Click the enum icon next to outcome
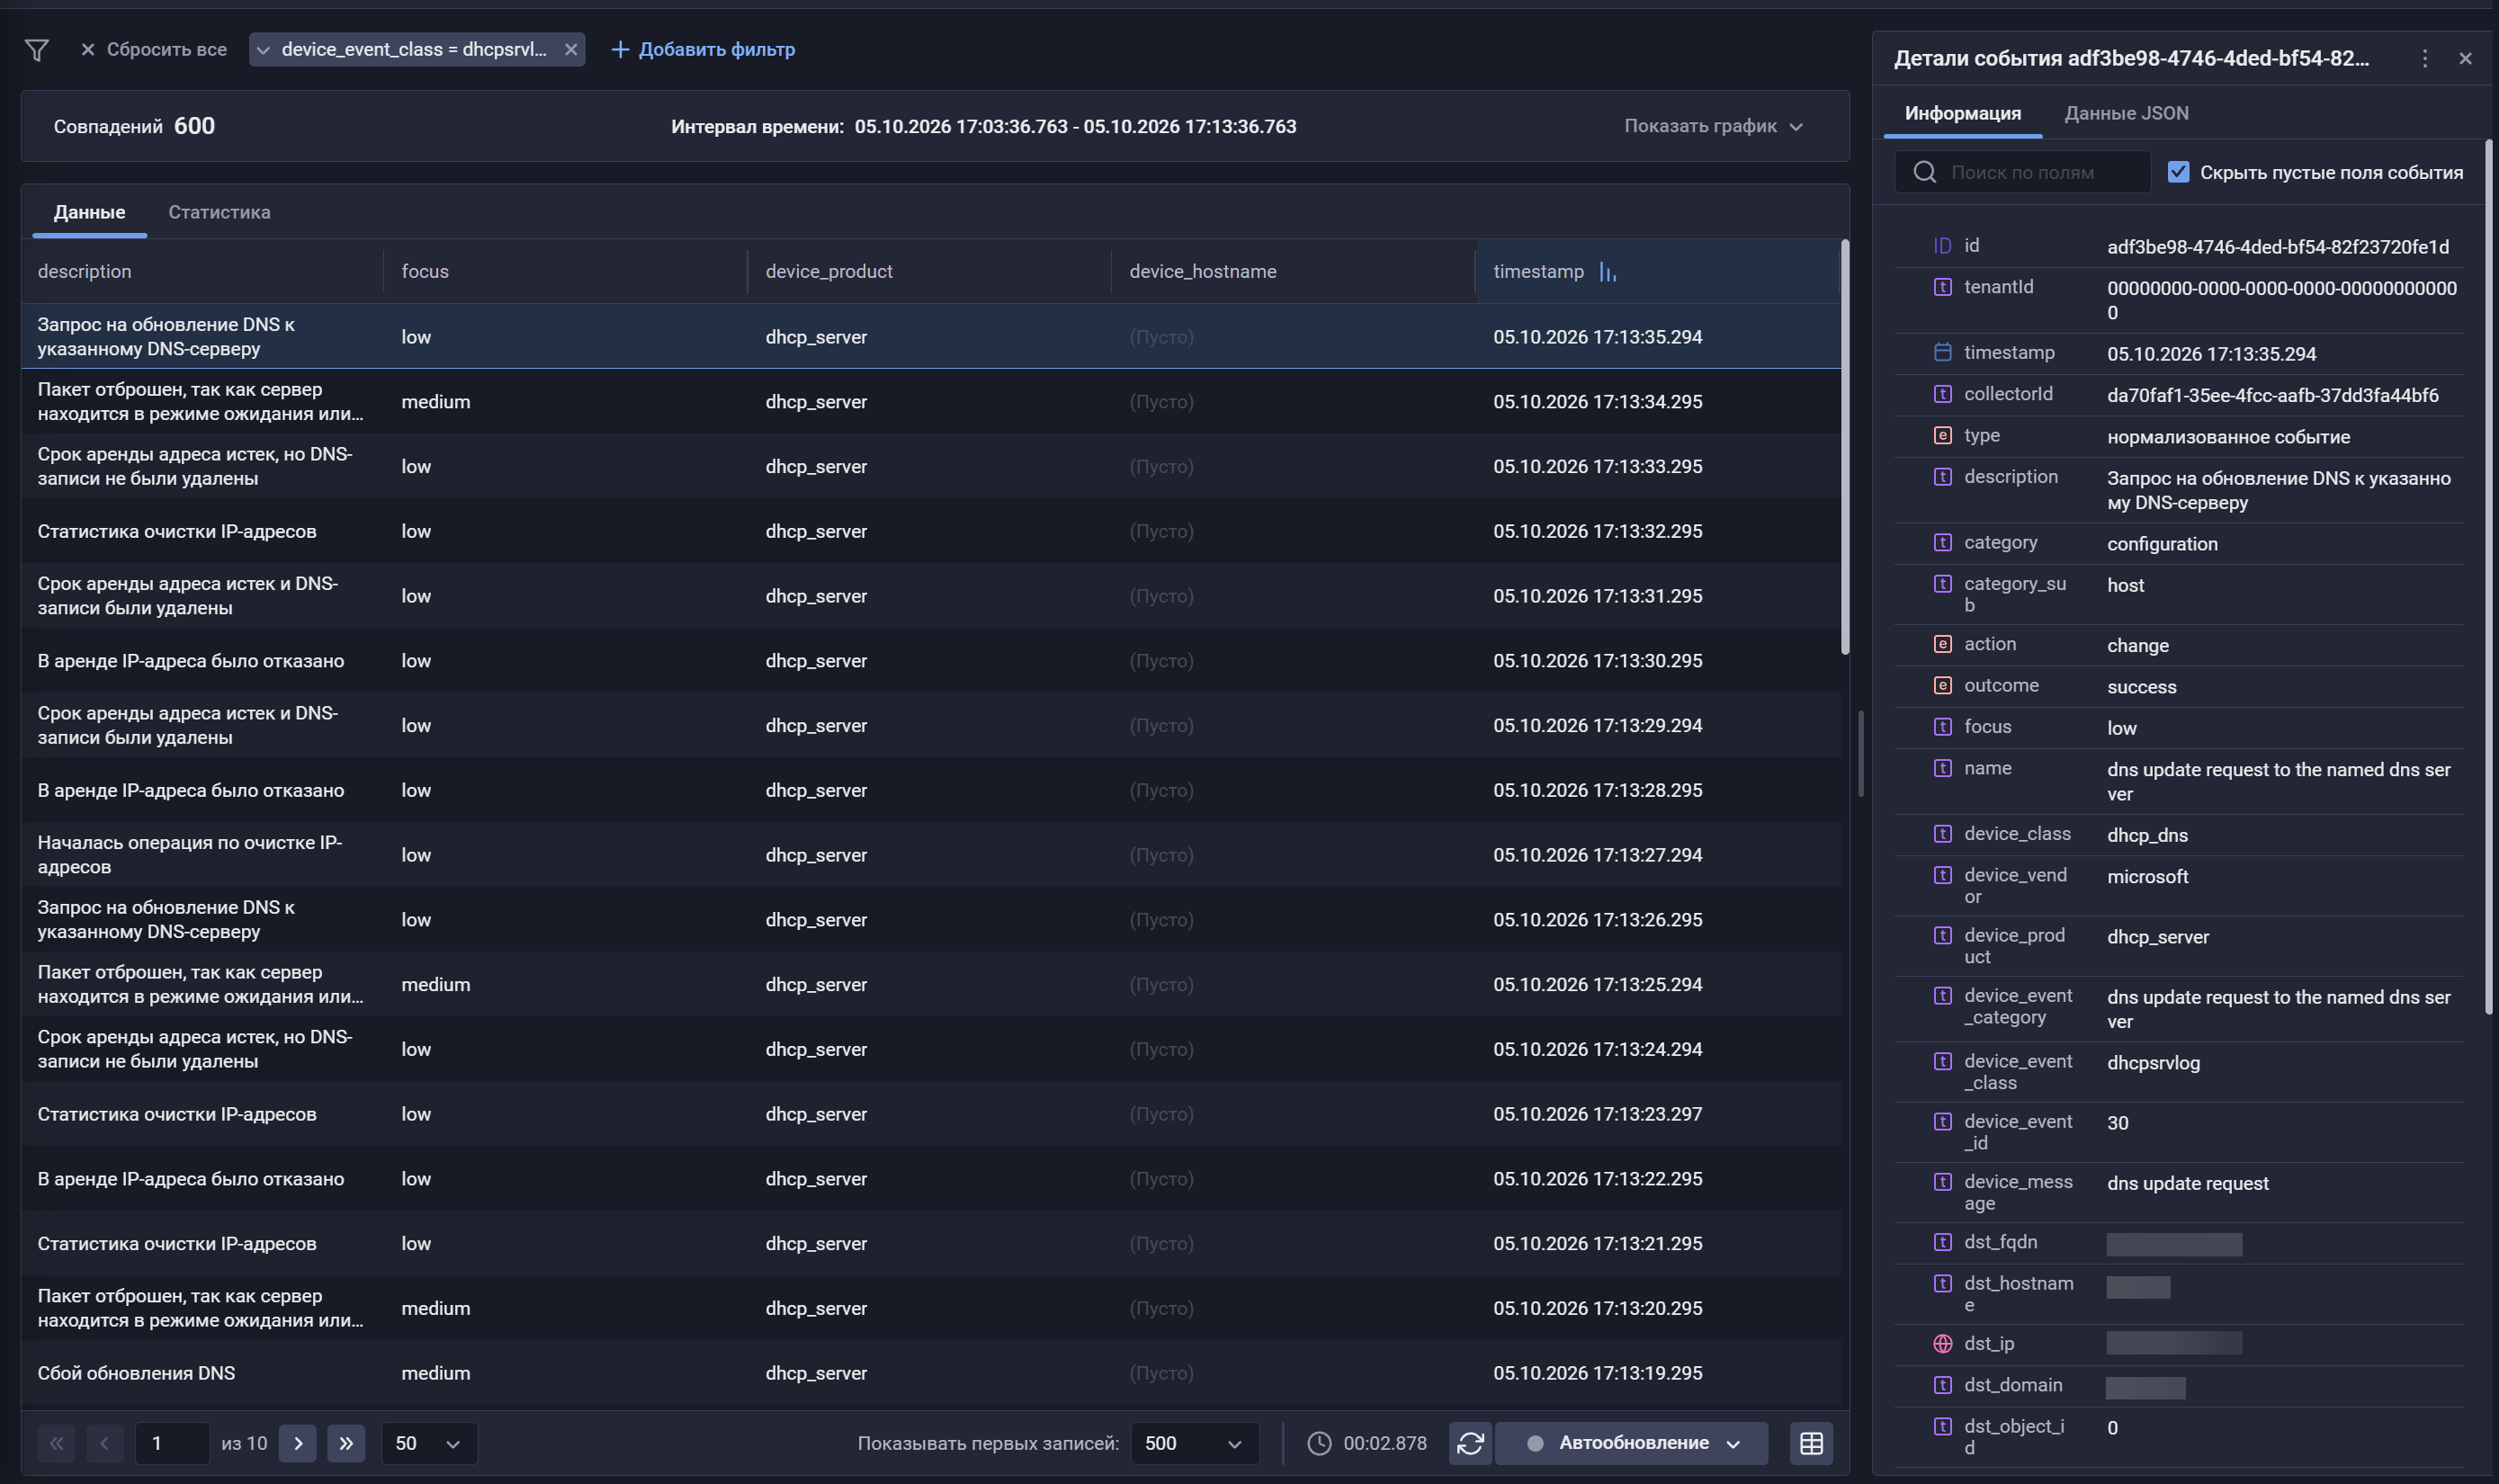Image resolution: width=2499 pixels, height=1484 pixels. [1942, 686]
